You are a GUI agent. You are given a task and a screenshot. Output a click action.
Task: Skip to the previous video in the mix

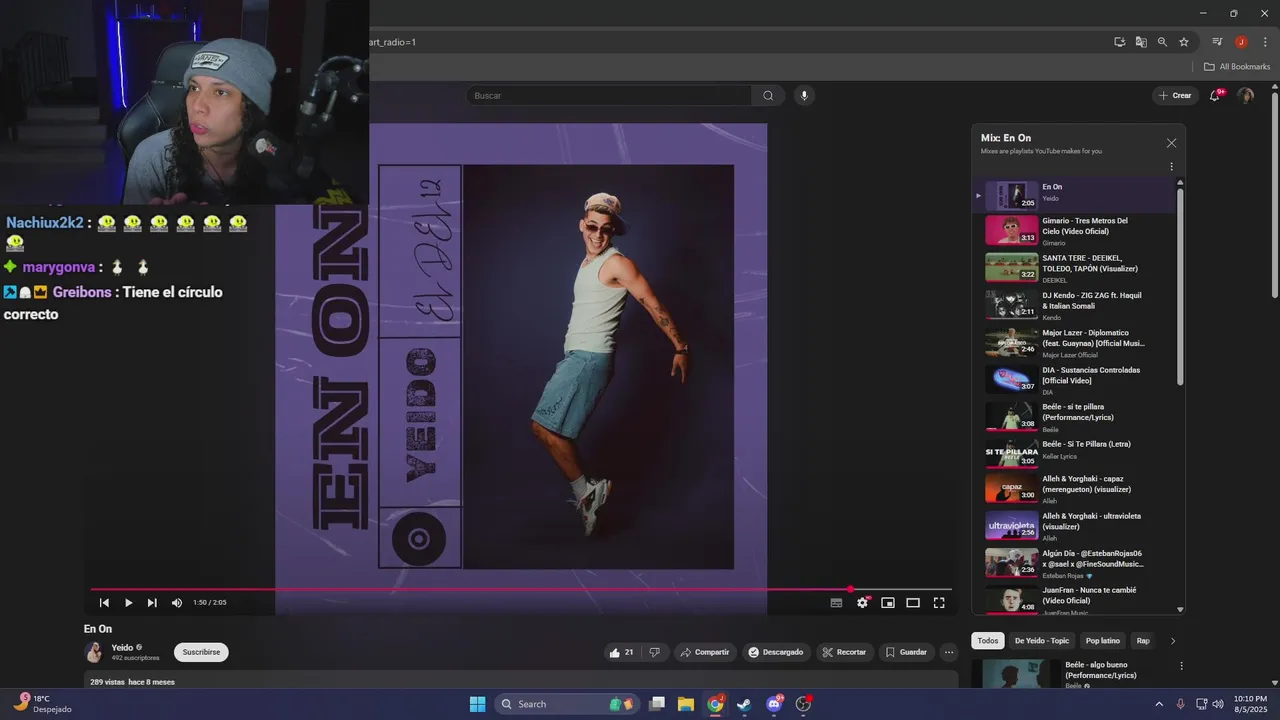coord(104,603)
